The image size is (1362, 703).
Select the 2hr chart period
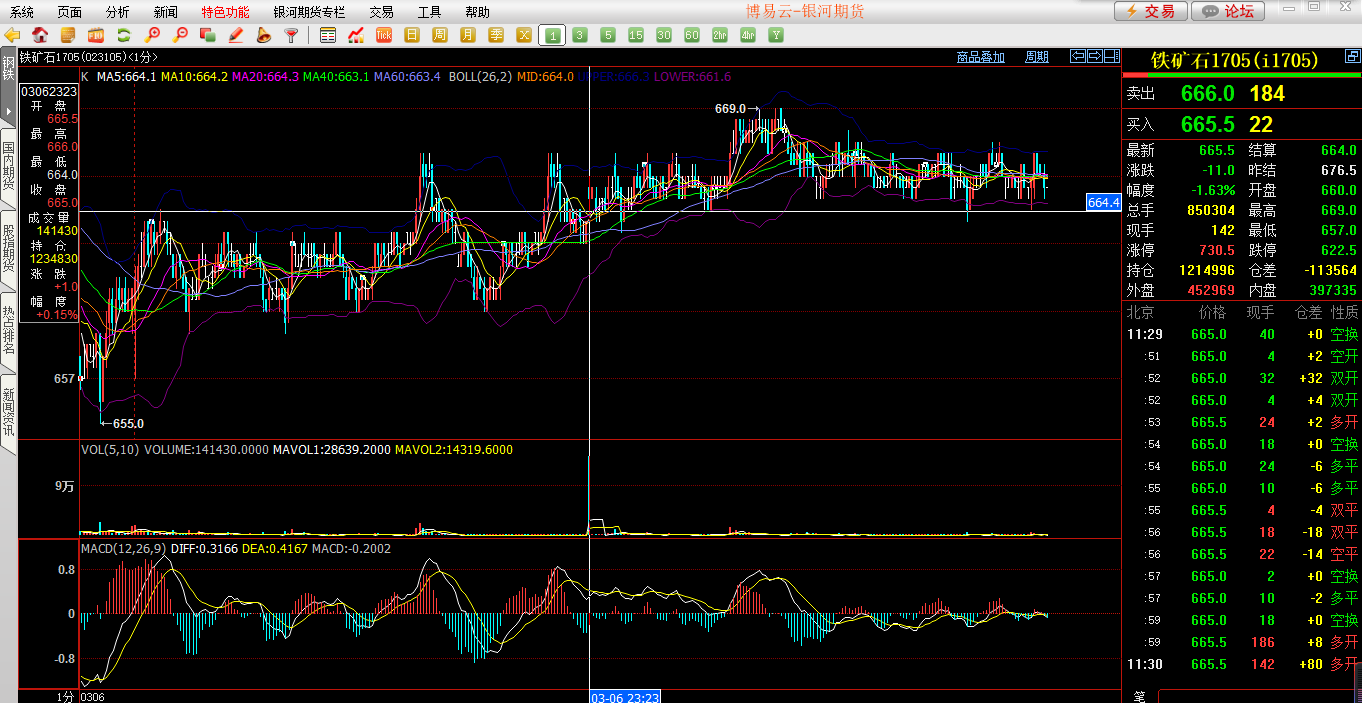click(x=720, y=35)
